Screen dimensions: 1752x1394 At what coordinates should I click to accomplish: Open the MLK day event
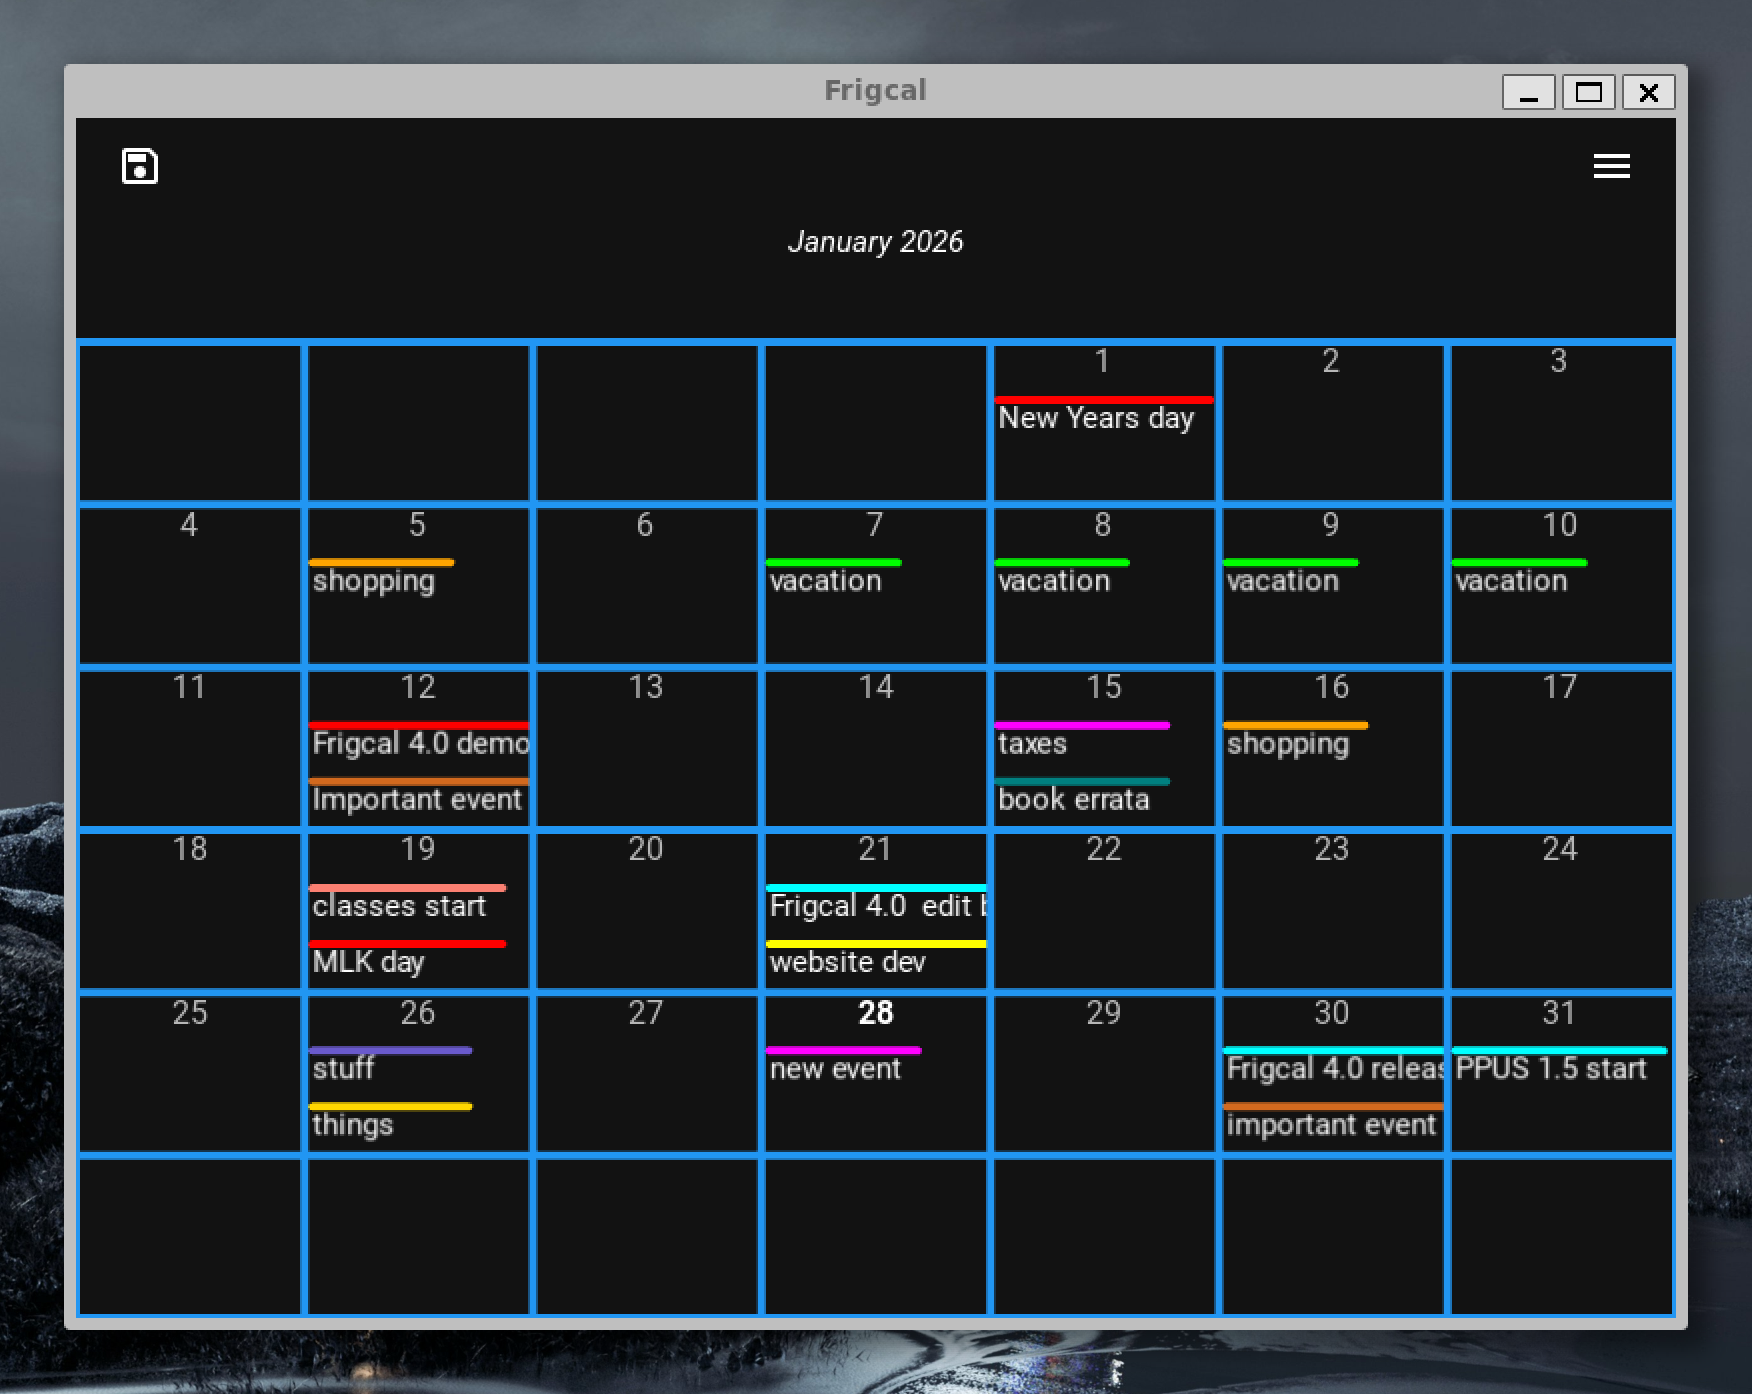(407, 962)
